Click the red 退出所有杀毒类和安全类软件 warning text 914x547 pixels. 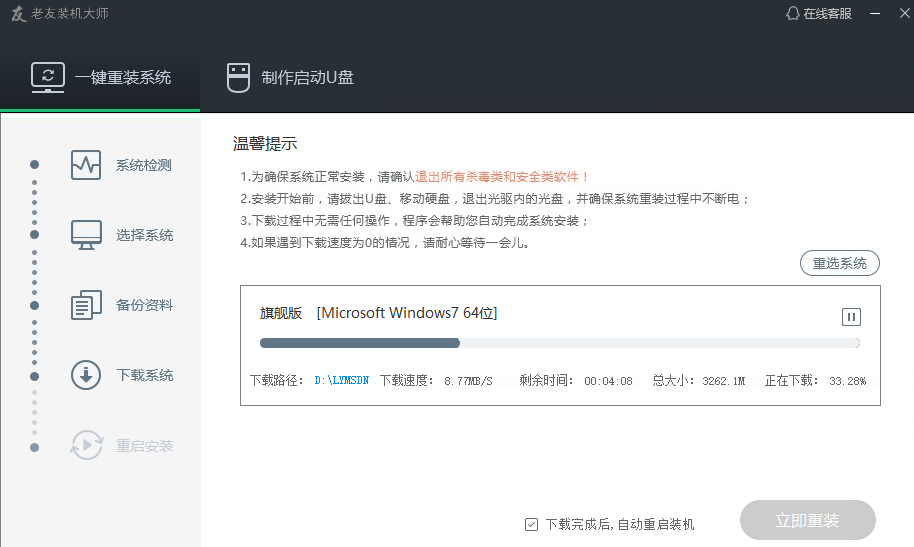point(501,177)
